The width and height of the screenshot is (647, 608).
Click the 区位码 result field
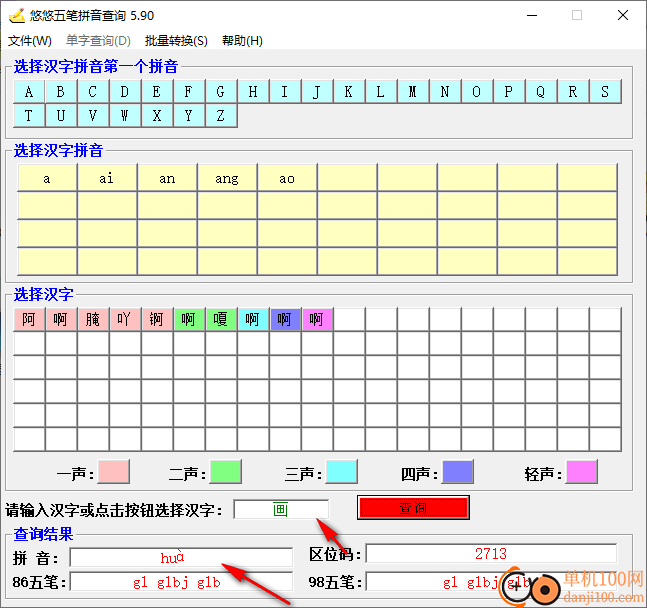point(491,554)
